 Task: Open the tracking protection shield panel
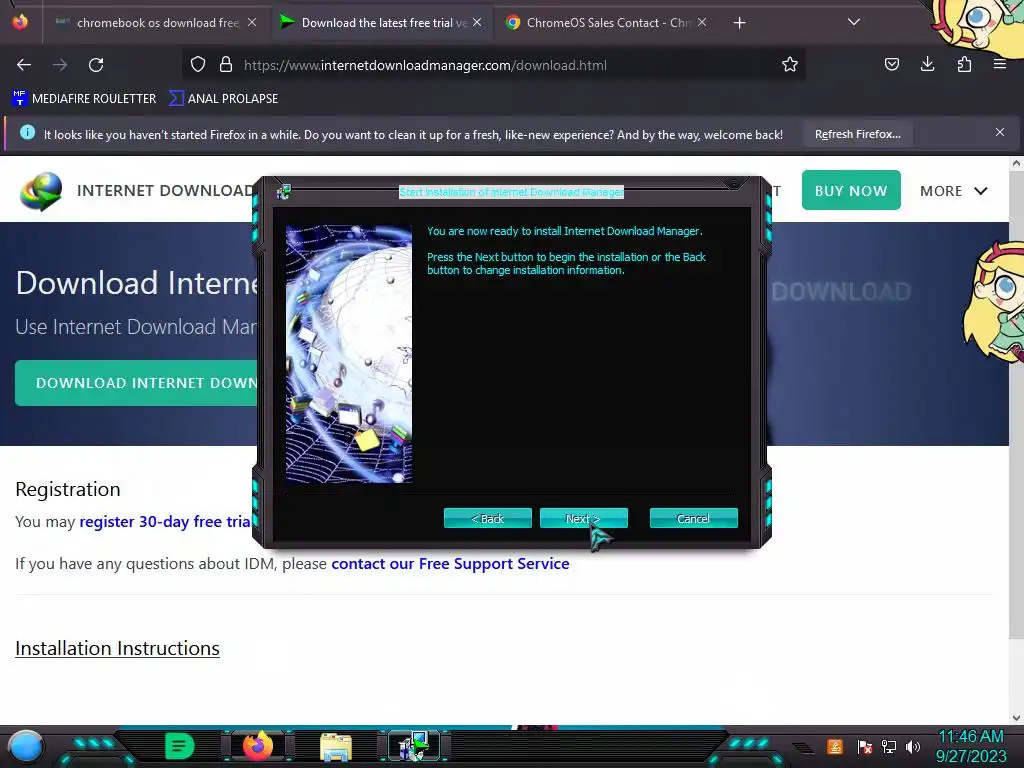click(198, 65)
